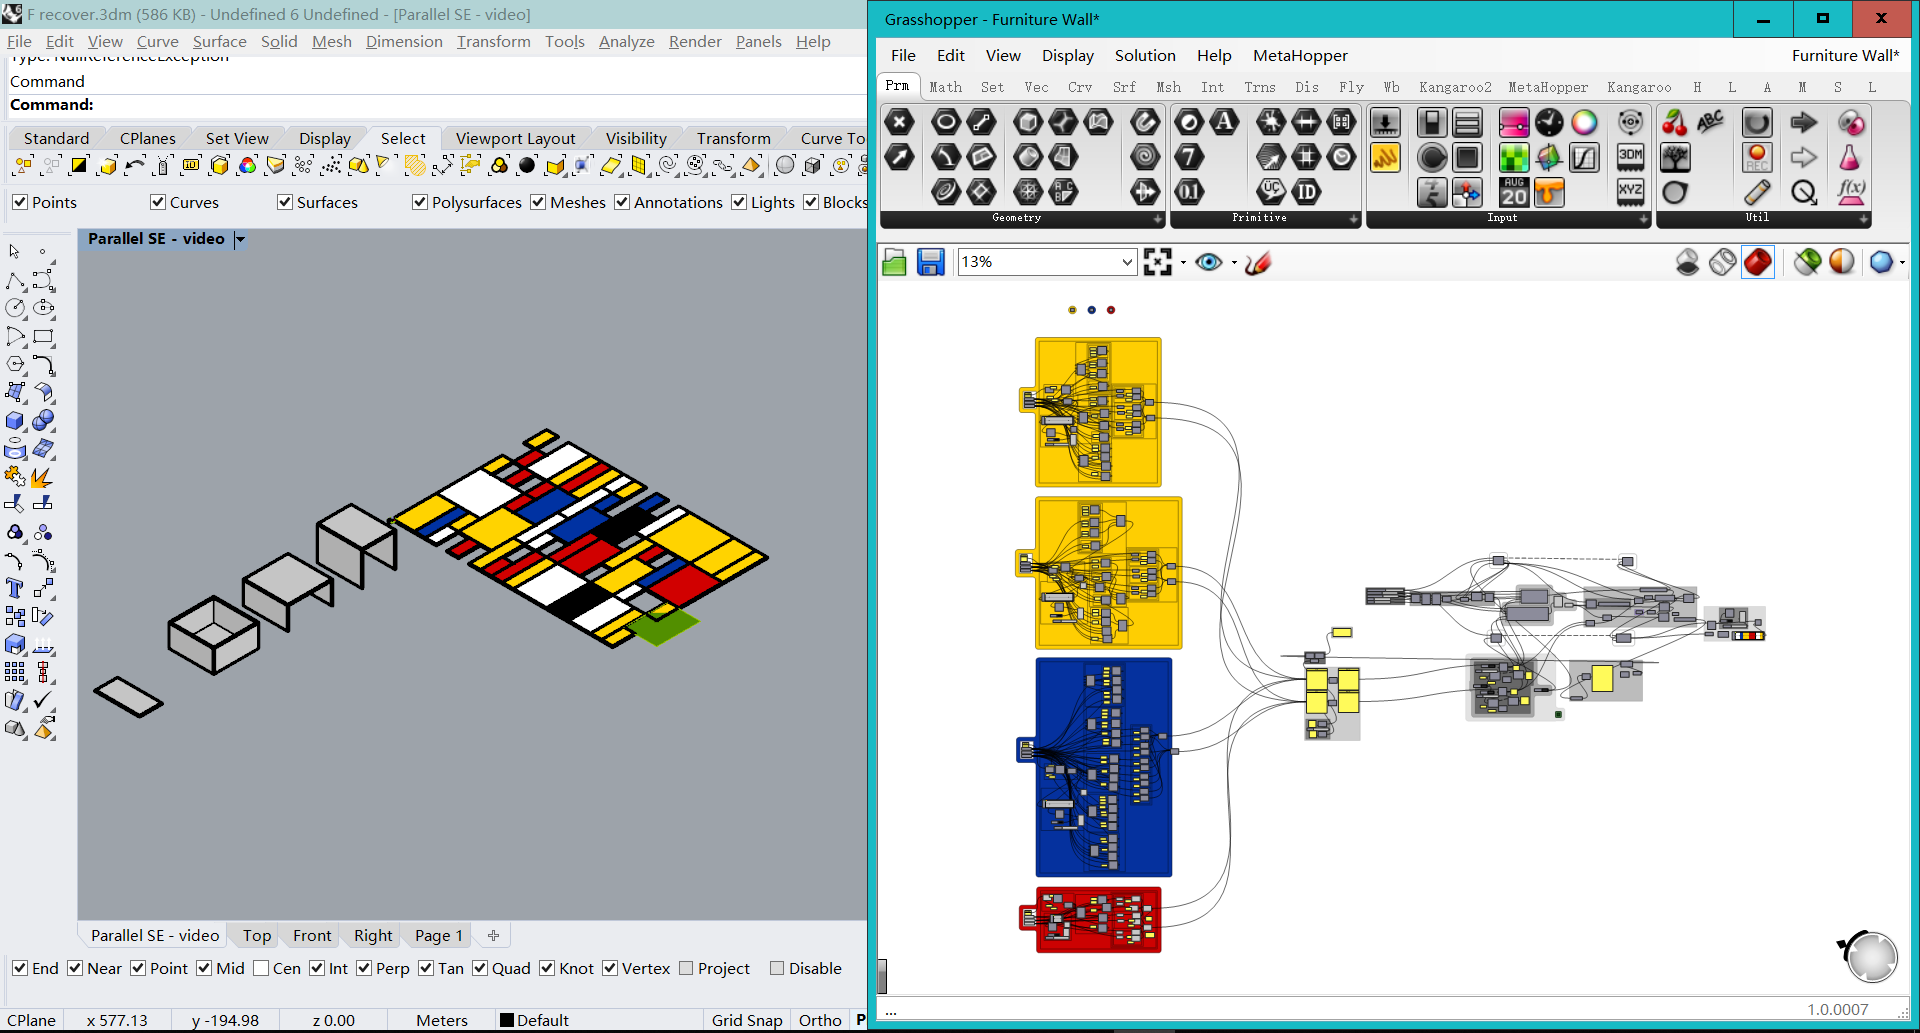Open file with the green folder icon in Grasshopper

(x=894, y=263)
